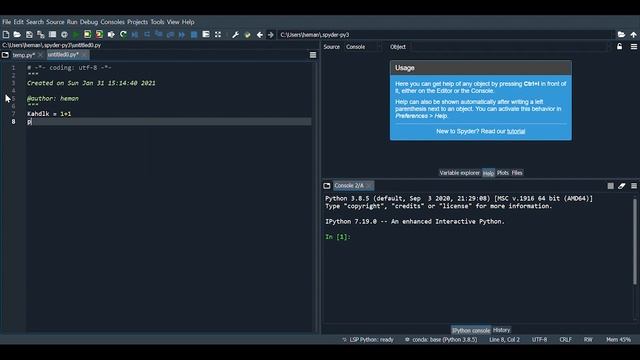
Task: Start debugging the file
Action: [x=135, y=35]
